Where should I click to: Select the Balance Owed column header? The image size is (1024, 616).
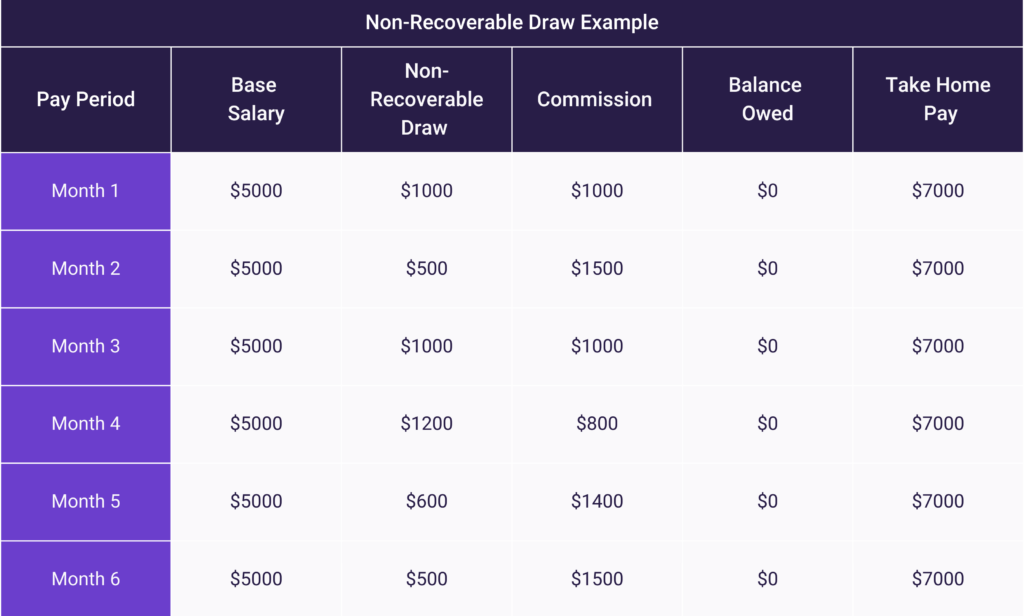coord(767,99)
